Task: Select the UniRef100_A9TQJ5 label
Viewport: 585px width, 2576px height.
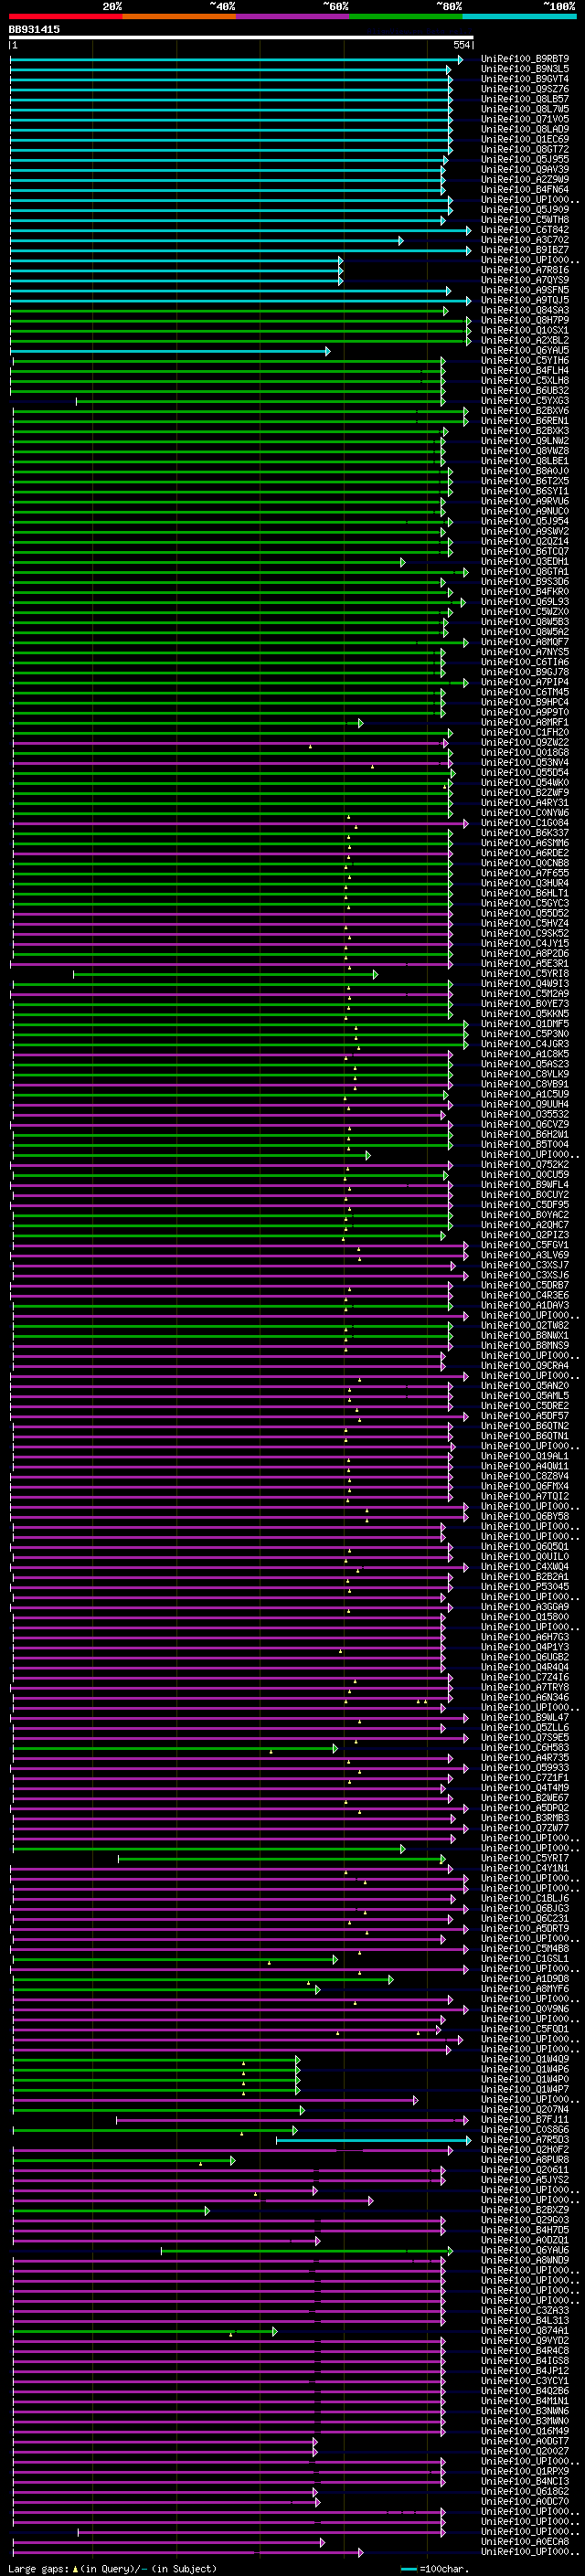Action: click(x=525, y=300)
